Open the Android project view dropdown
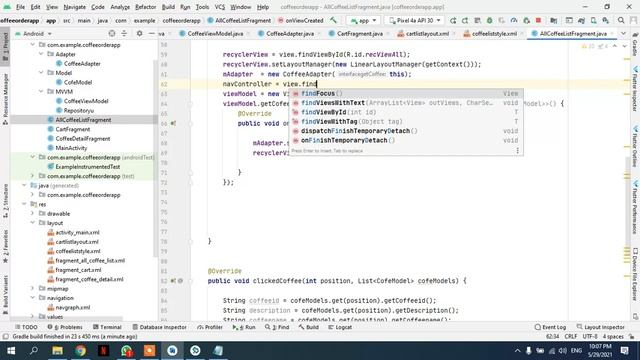Viewport: 640px width, 360px height. click(x=33, y=33)
